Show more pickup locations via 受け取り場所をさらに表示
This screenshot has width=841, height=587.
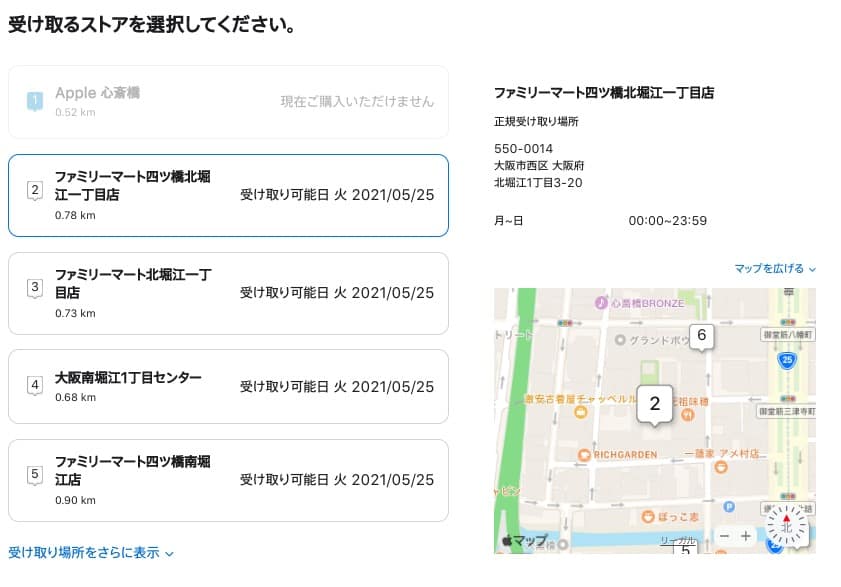pos(91,553)
